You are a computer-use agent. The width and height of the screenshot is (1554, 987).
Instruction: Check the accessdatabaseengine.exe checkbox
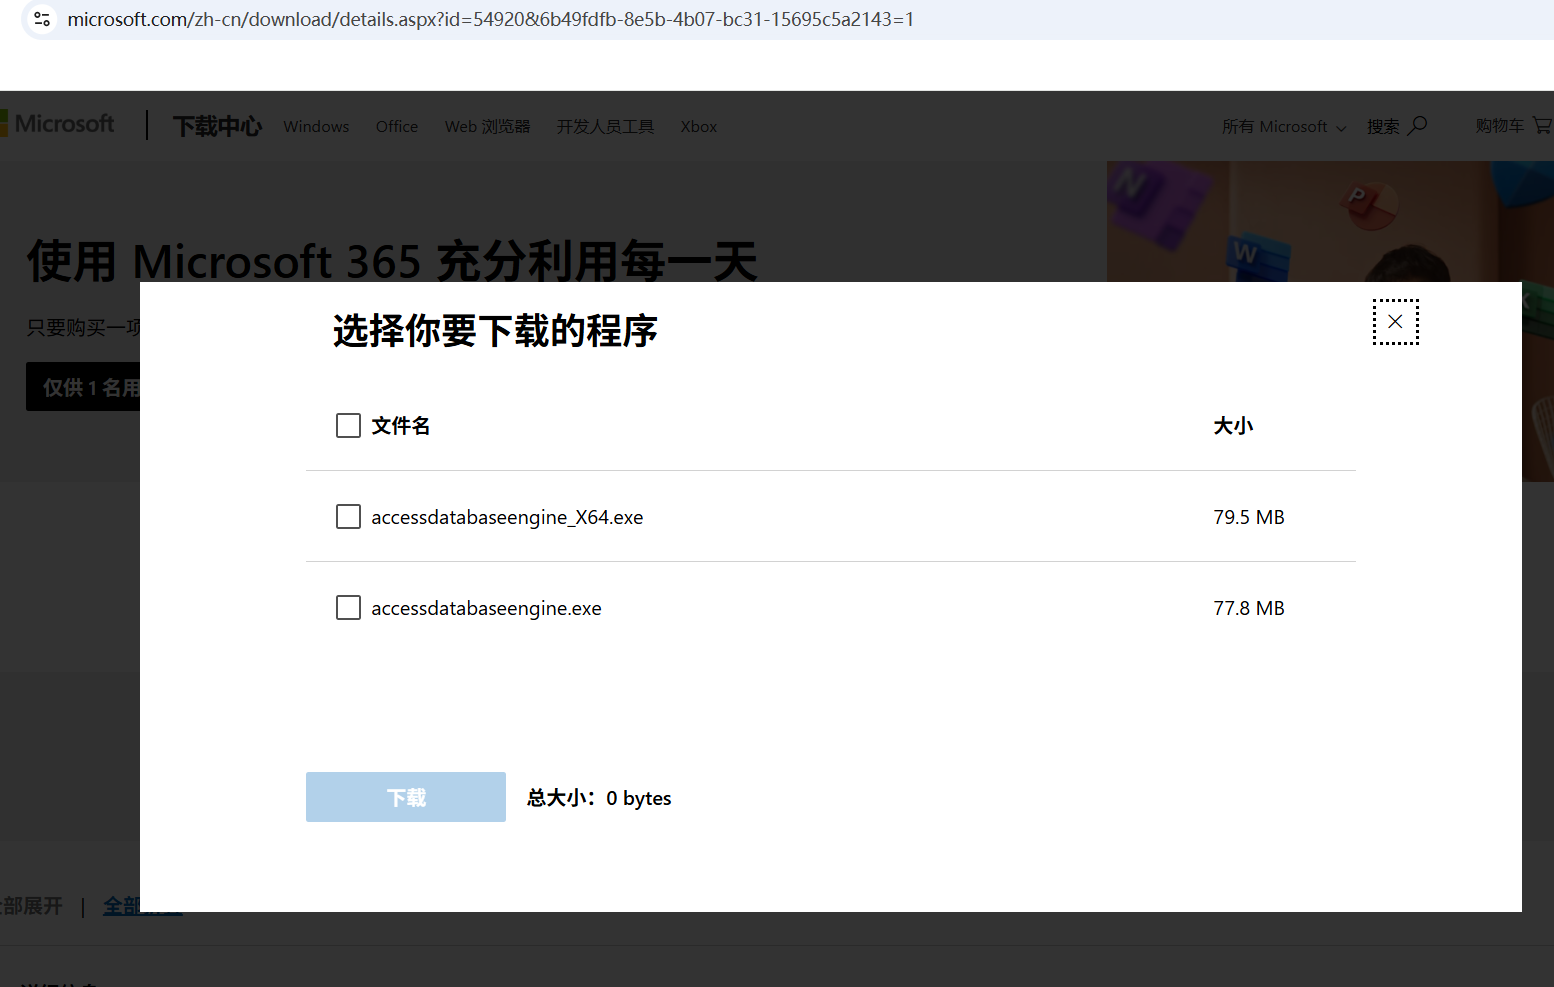pyautogui.click(x=348, y=608)
